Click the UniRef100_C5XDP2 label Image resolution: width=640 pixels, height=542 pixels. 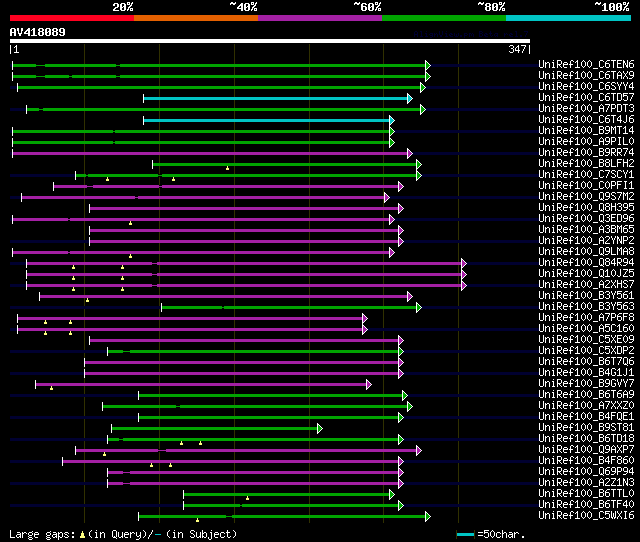(x=586, y=351)
